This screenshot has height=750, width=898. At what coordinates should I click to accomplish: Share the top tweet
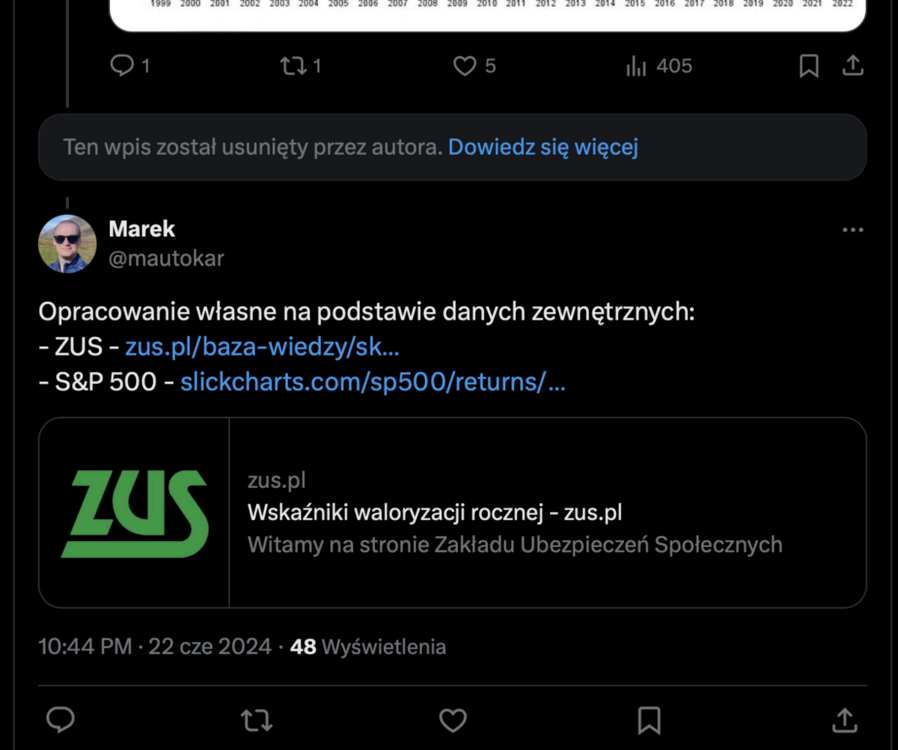tap(852, 65)
